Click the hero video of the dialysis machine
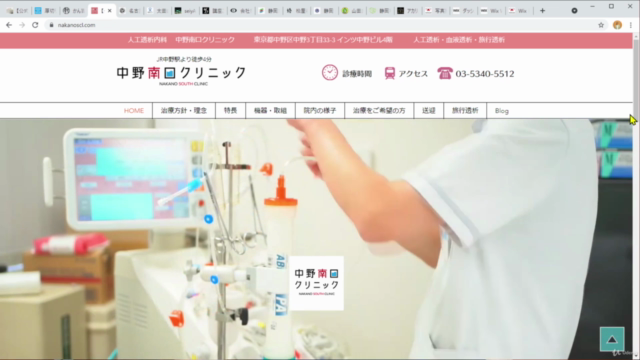 (316, 239)
